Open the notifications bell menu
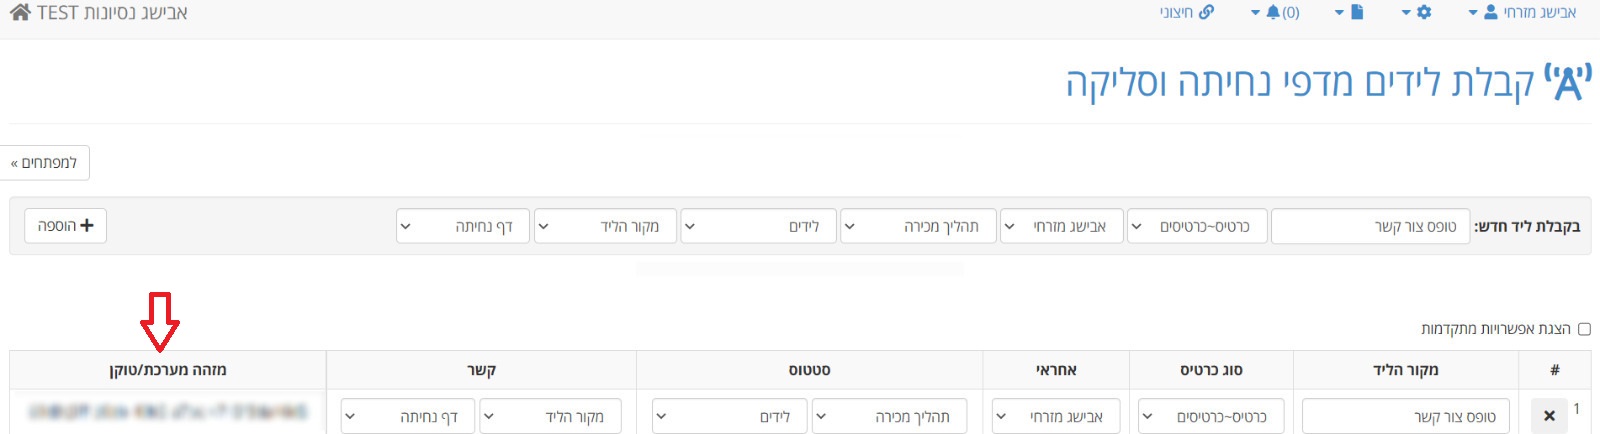This screenshot has height=434, width=1600. point(1275,12)
